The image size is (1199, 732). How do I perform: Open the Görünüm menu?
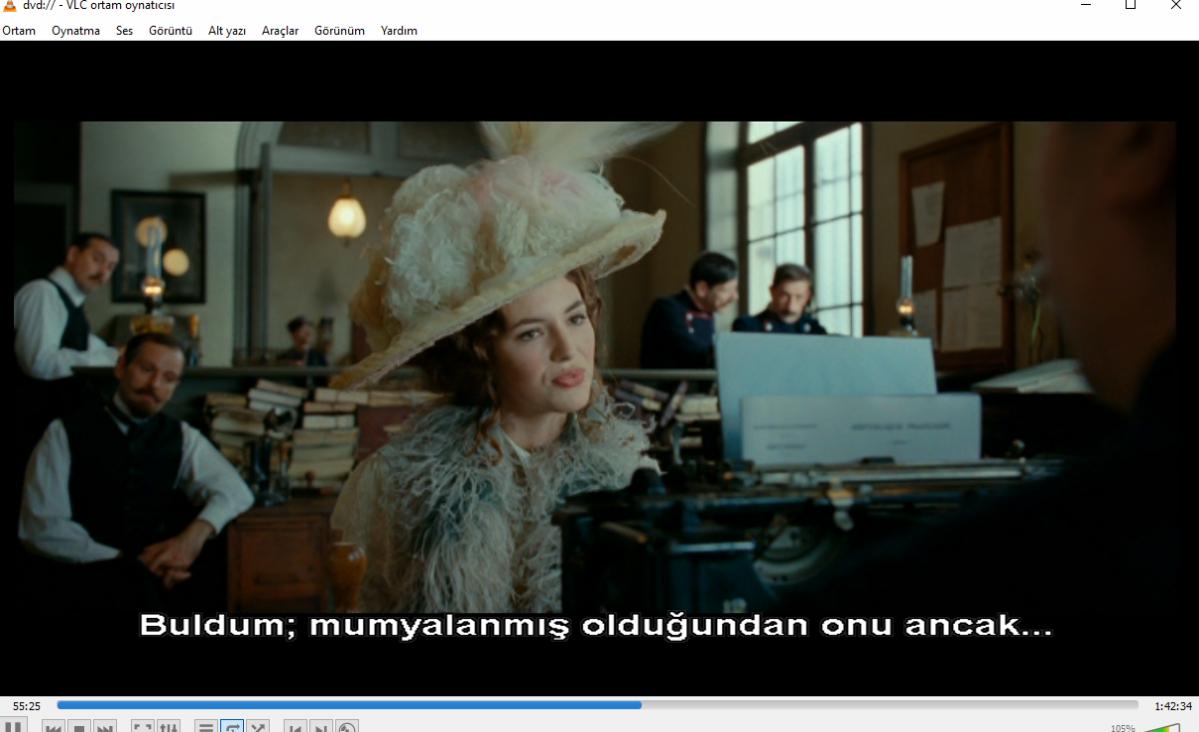pyautogui.click(x=340, y=31)
